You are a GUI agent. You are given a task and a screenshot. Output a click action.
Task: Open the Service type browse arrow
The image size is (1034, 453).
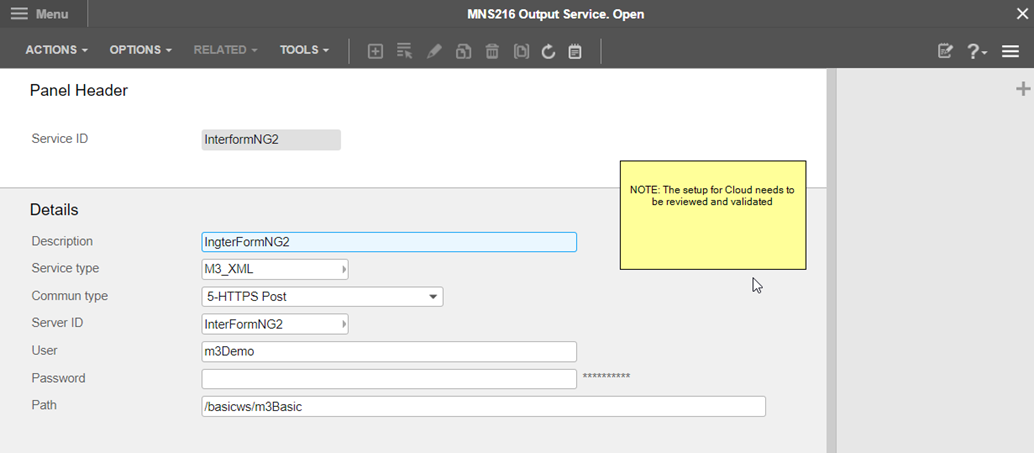click(344, 269)
